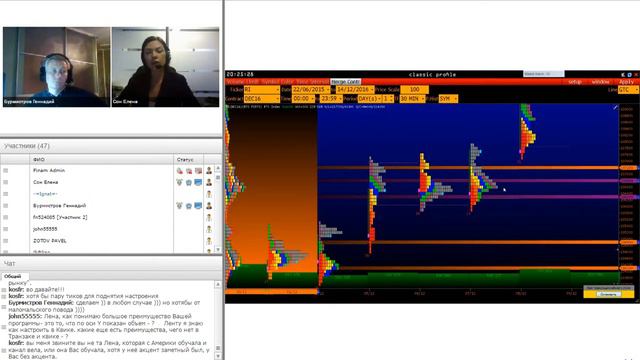Open the end date dropdown 14/12/2016
Image resolution: width=640 pixels, height=360 pixels.
(355, 89)
